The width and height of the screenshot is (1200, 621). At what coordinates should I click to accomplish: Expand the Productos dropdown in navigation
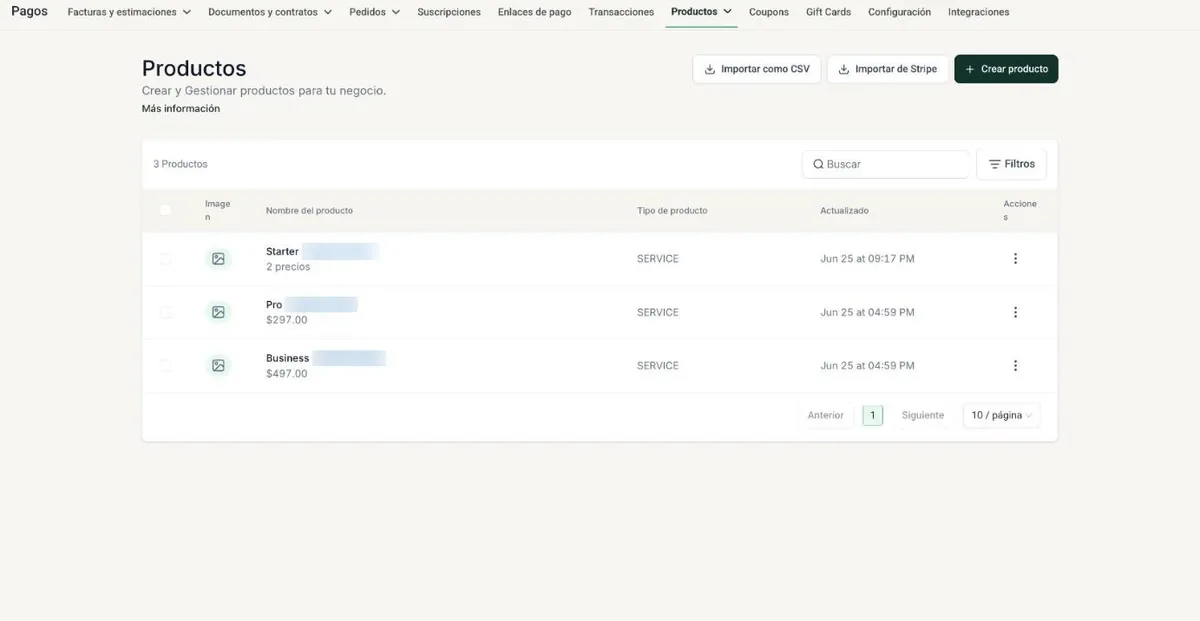701,12
